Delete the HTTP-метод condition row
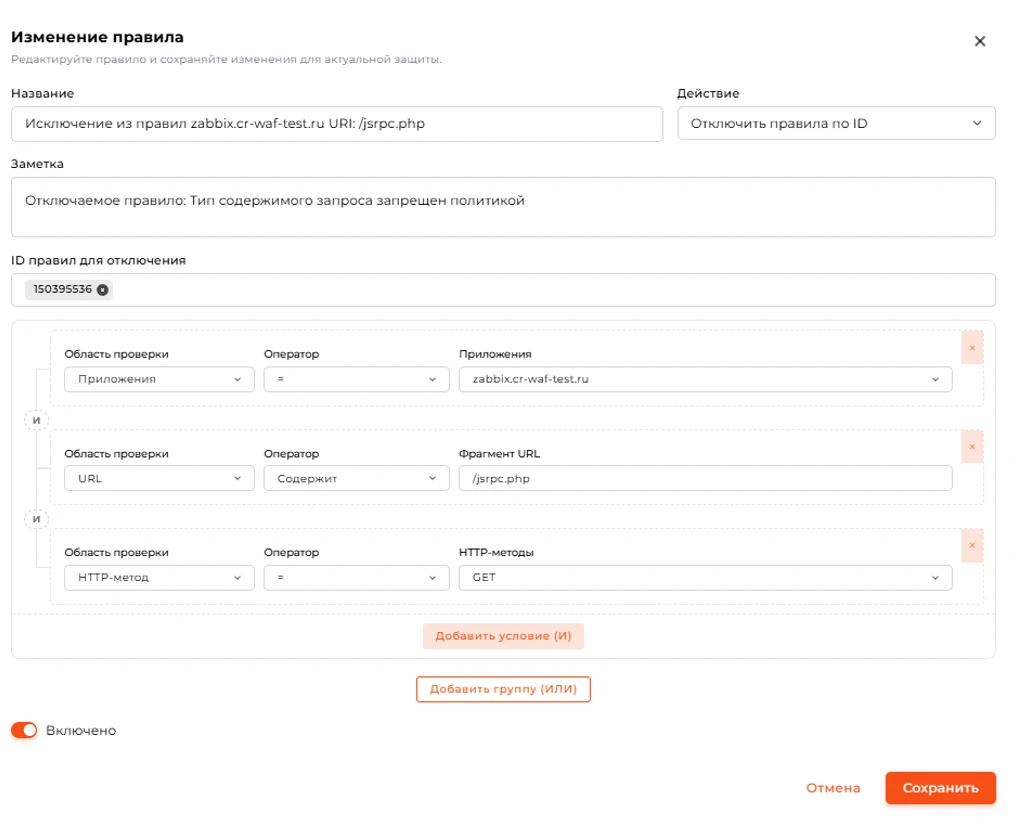 [972, 546]
